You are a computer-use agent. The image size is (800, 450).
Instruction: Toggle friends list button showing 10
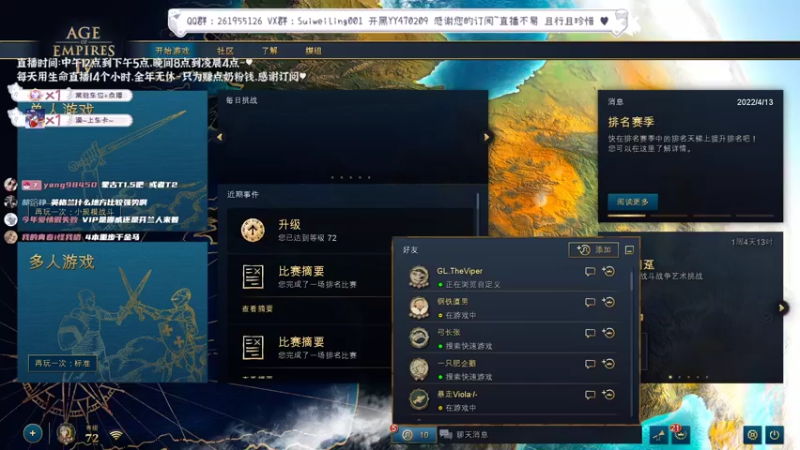(415, 435)
